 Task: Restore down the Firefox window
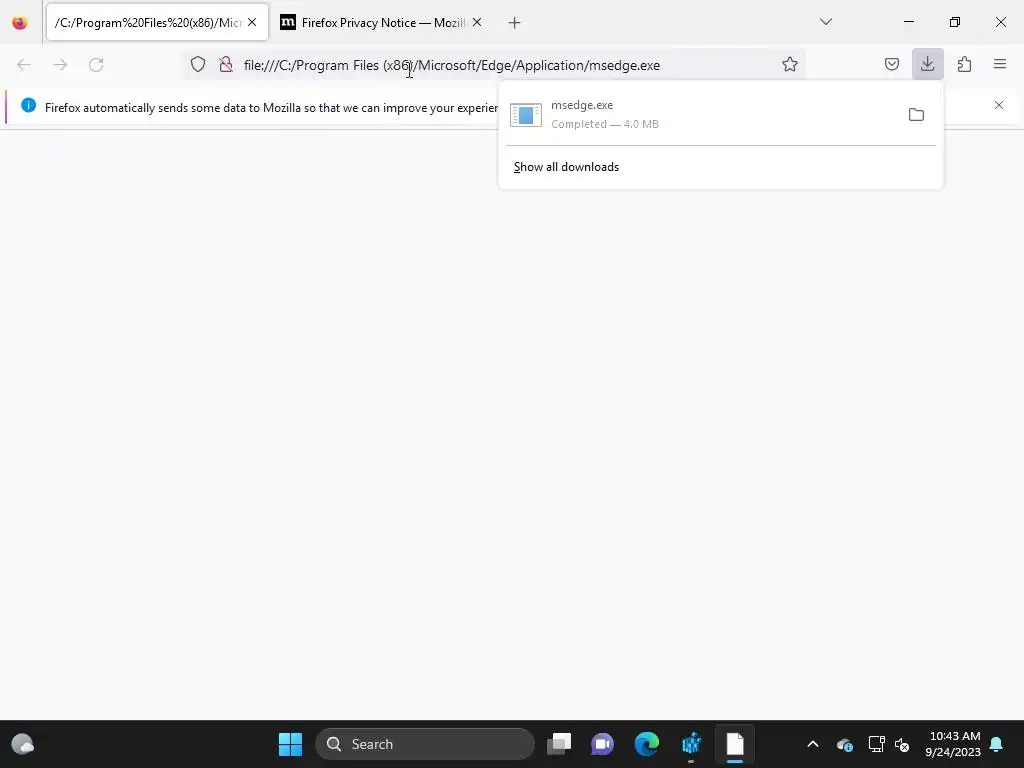tap(954, 22)
